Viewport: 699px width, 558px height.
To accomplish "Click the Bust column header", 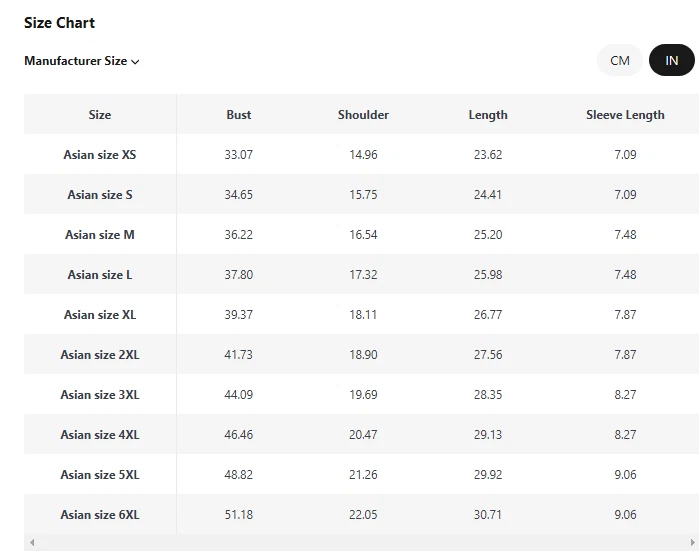I will [x=239, y=115].
